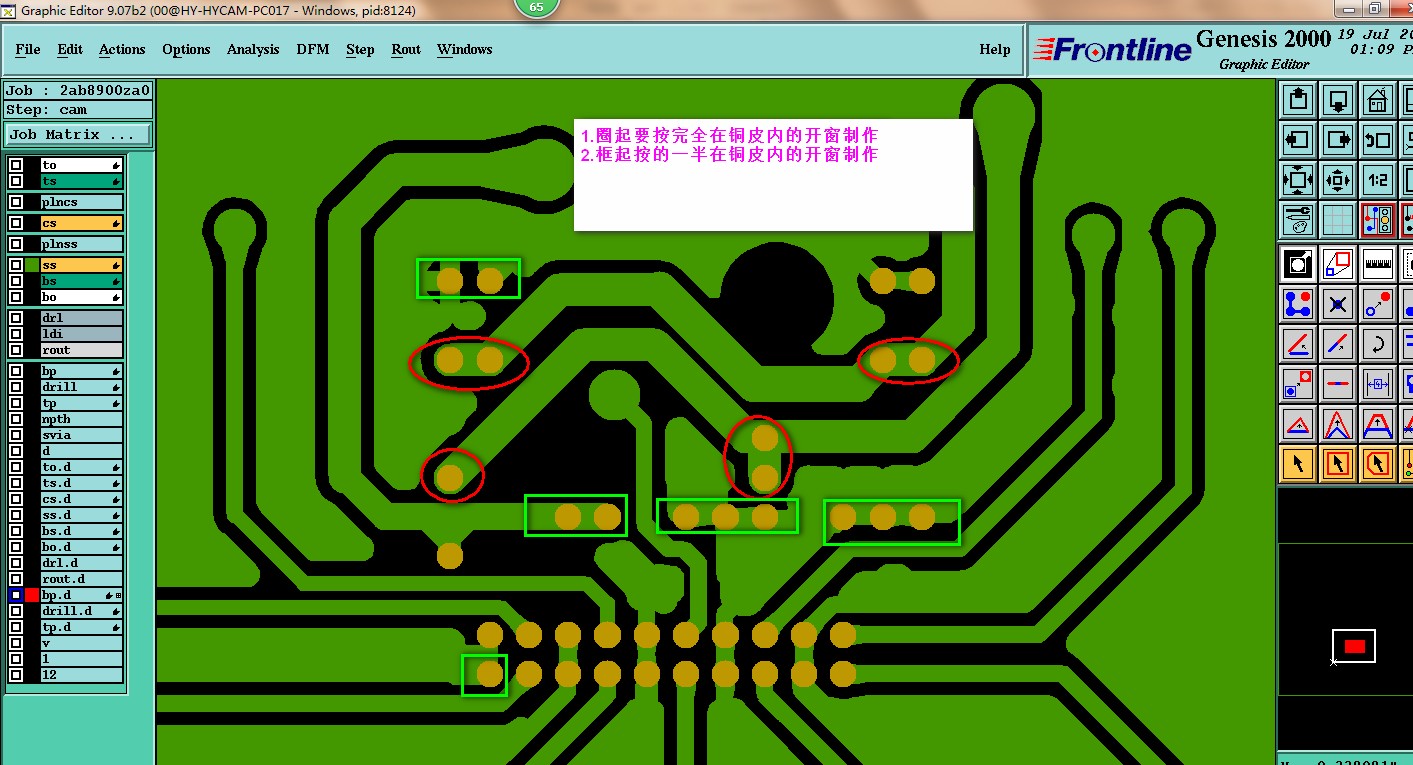Image resolution: width=1413 pixels, height=765 pixels.
Task: Select the polygon-area selection arrow tool
Action: click(1378, 464)
